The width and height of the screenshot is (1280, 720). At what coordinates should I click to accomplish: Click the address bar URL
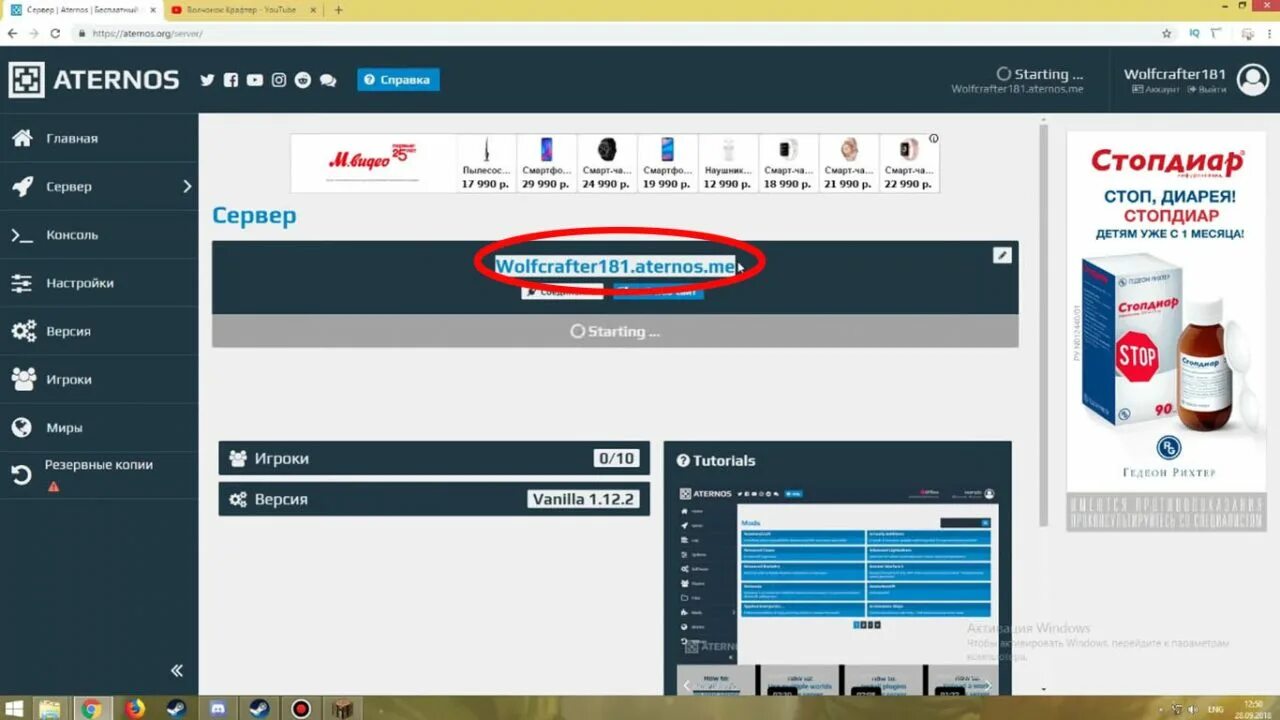148,33
